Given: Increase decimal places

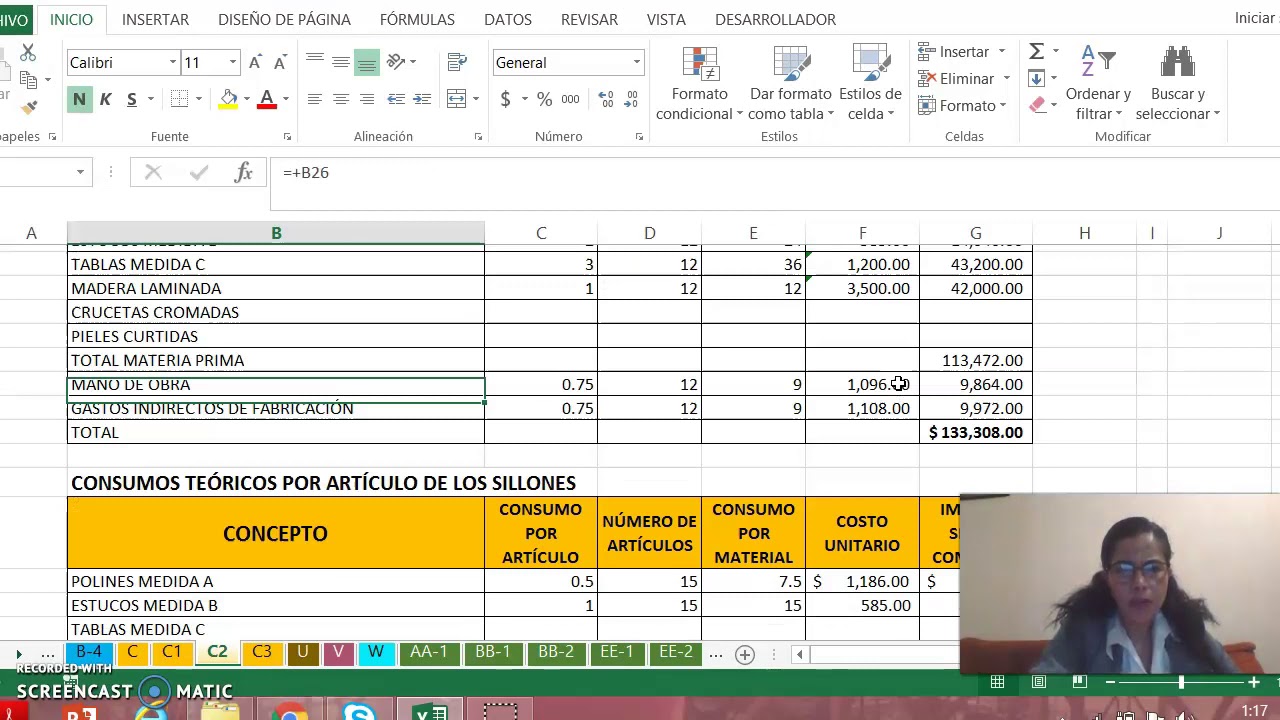Looking at the screenshot, I should coord(606,99).
